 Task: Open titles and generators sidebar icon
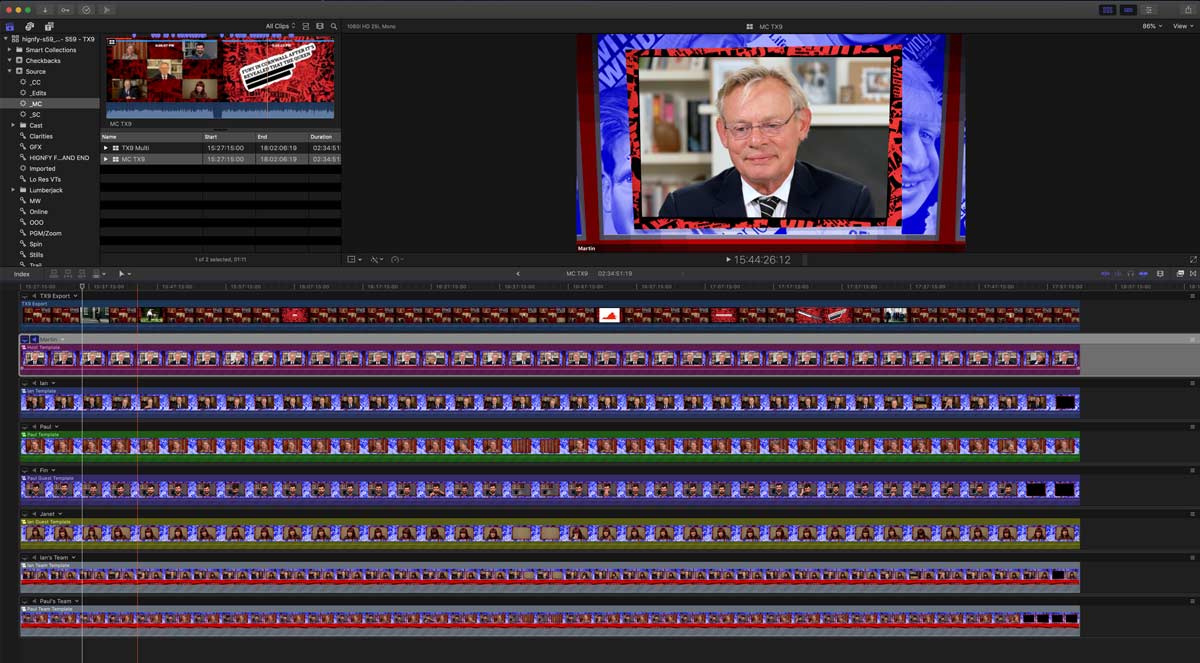49,26
